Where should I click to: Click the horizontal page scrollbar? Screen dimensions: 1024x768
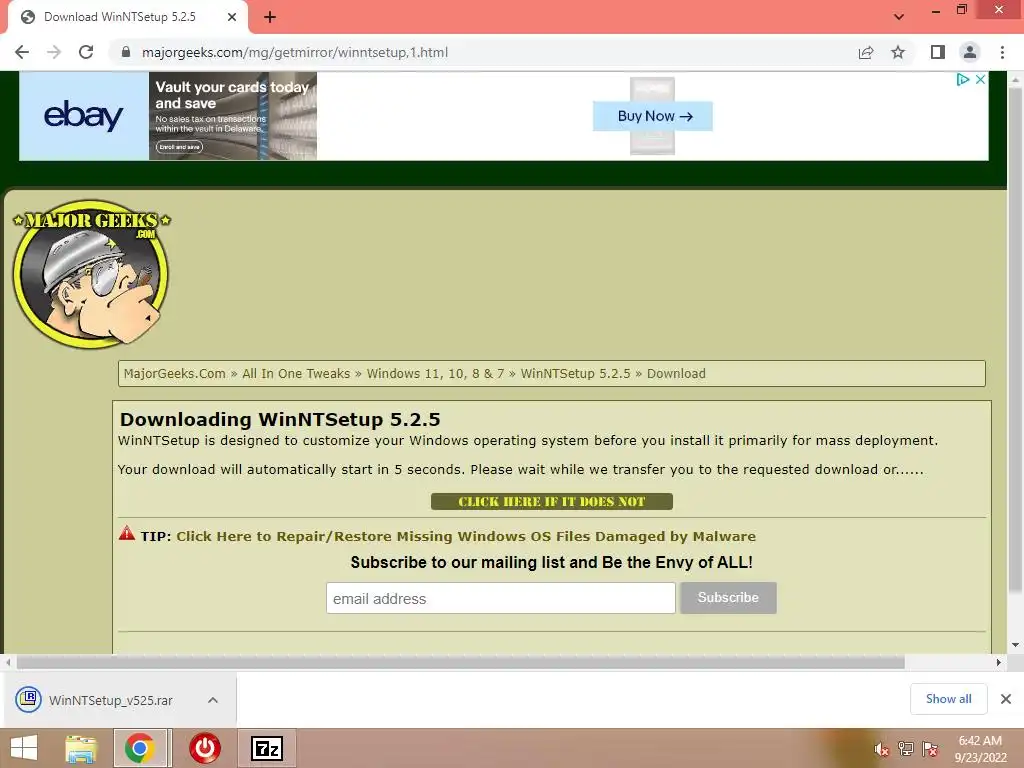point(460,662)
